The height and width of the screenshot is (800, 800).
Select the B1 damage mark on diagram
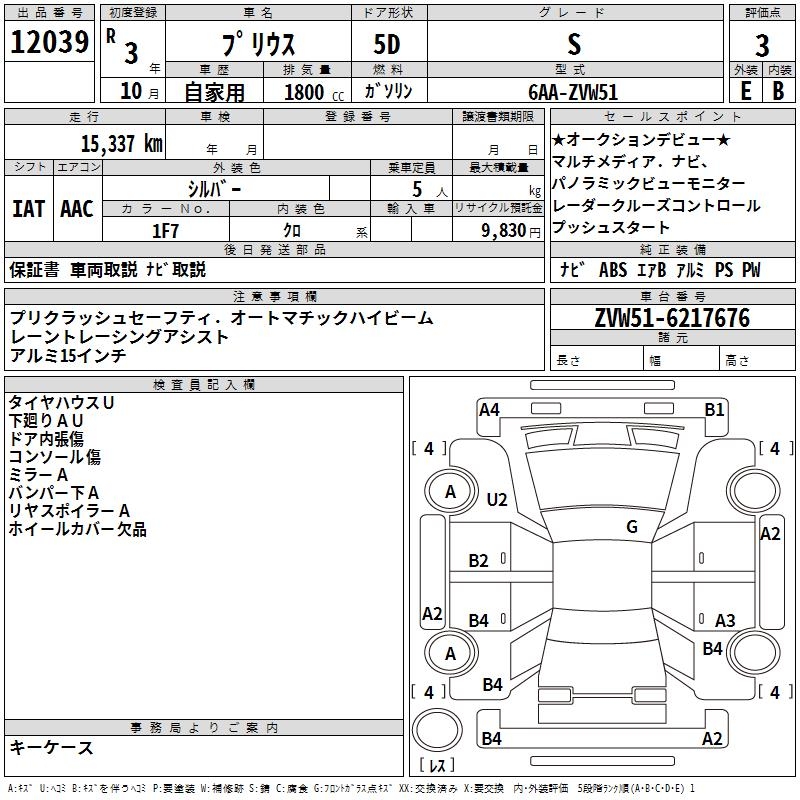(x=714, y=410)
